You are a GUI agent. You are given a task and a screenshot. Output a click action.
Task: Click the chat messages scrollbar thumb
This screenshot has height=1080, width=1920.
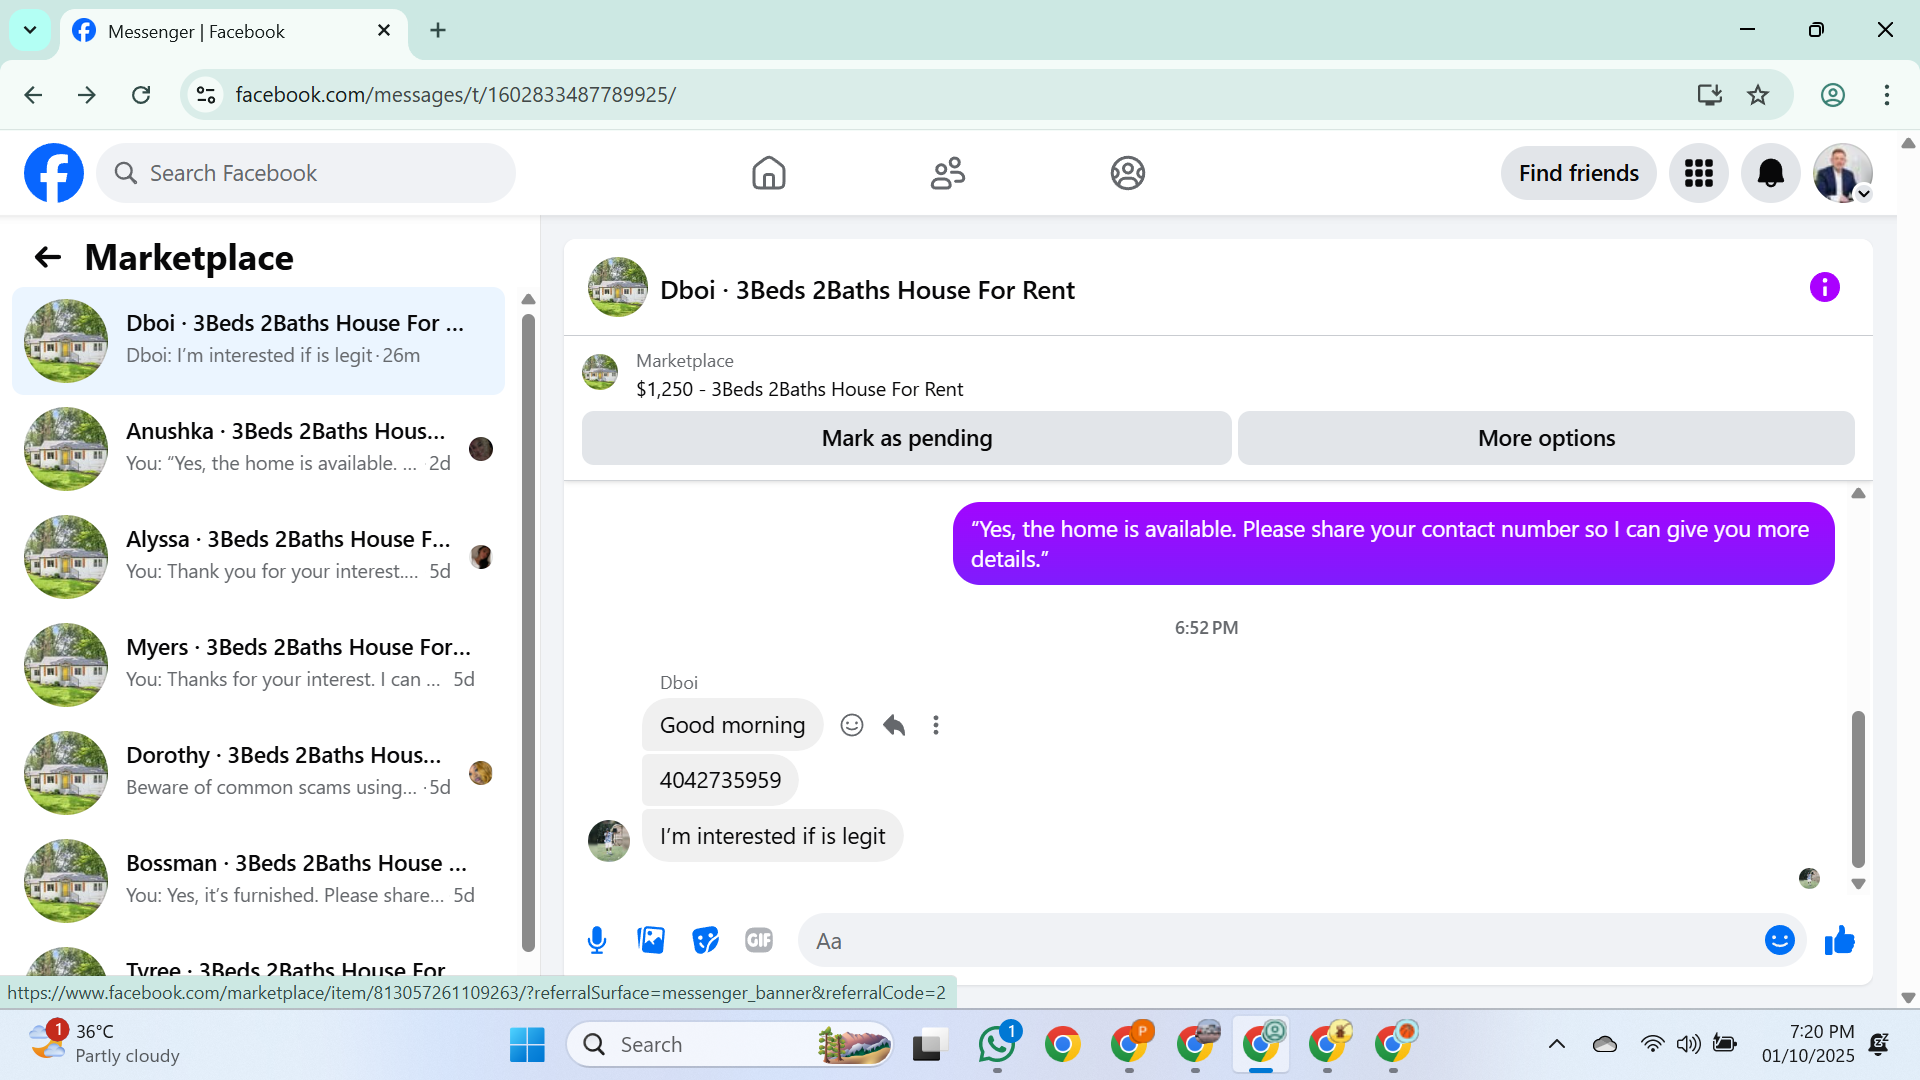tap(1858, 789)
